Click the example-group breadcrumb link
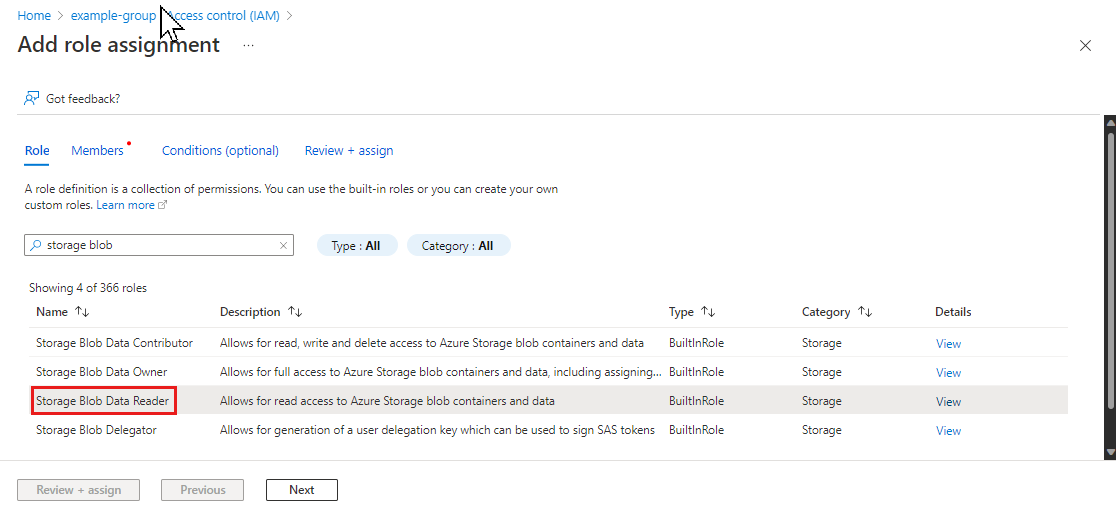 113,16
